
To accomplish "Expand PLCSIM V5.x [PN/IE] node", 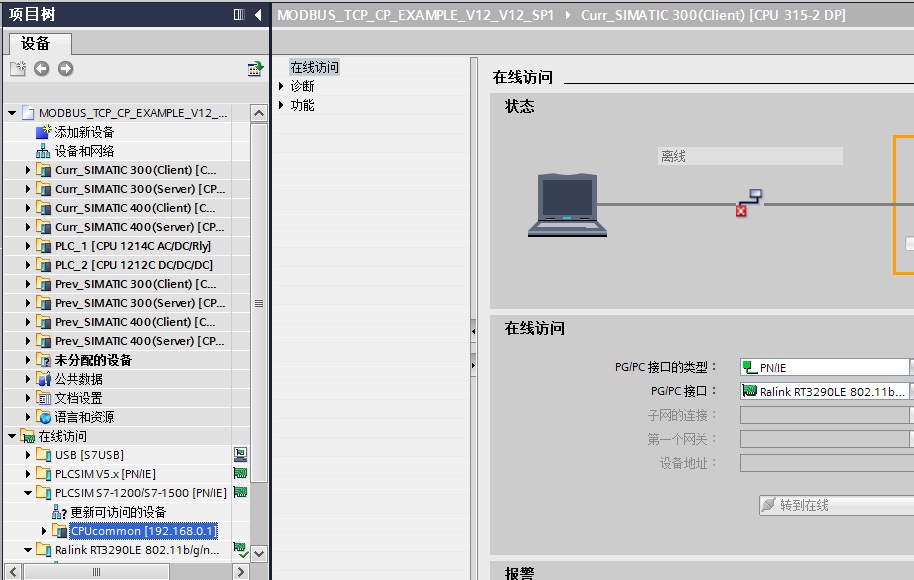I will (x=27, y=474).
